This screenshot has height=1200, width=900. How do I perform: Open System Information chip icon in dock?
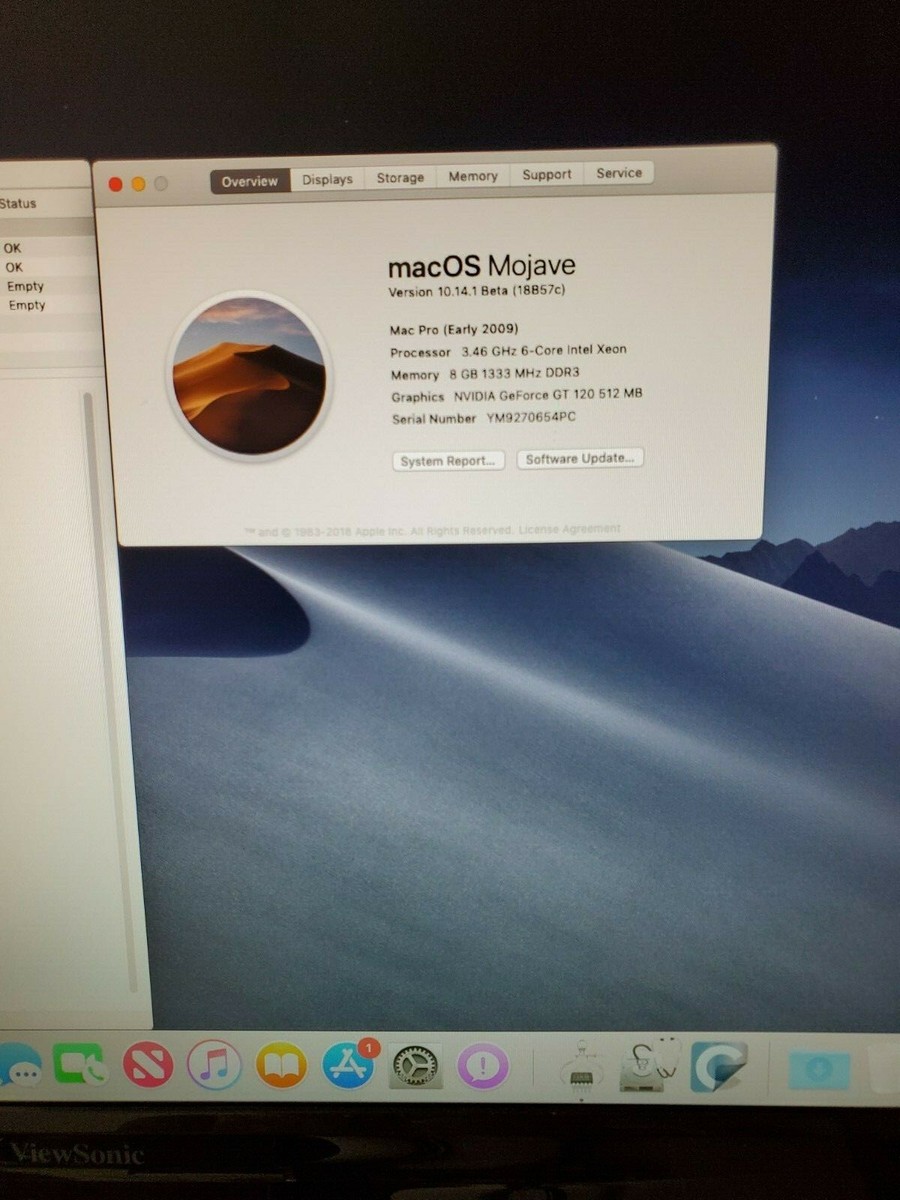(x=581, y=1066)
